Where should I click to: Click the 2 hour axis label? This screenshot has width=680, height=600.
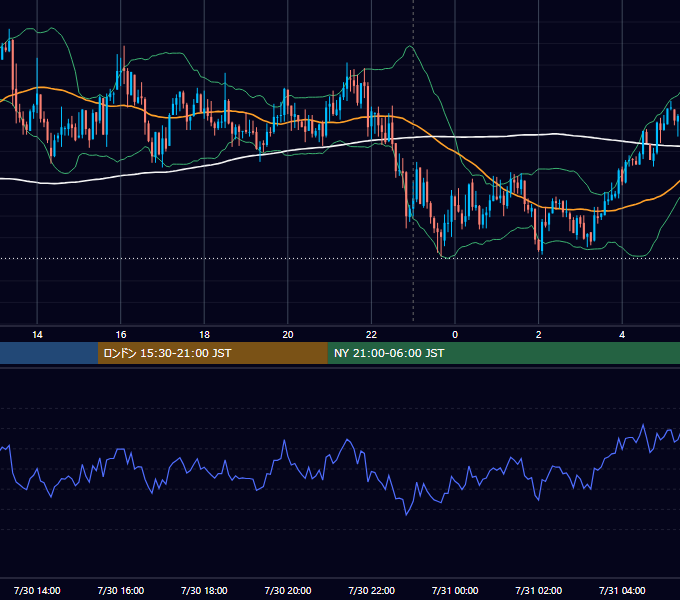539,335
